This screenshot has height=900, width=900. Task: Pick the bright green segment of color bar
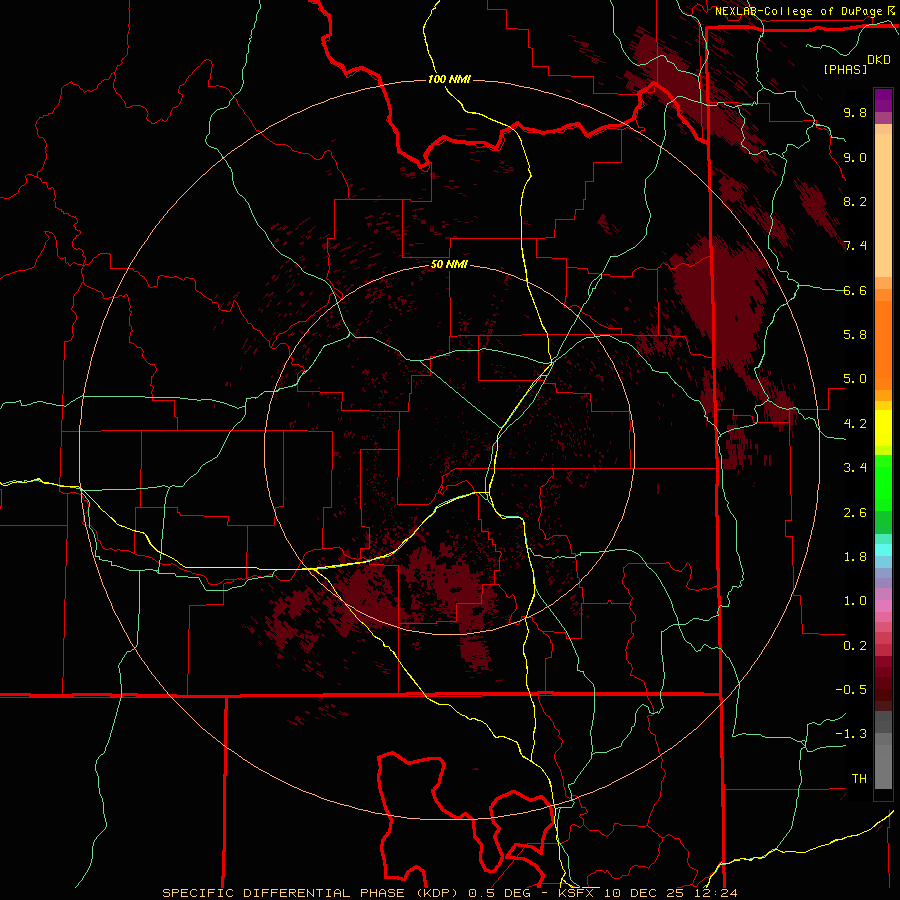[x=883, y=482]
